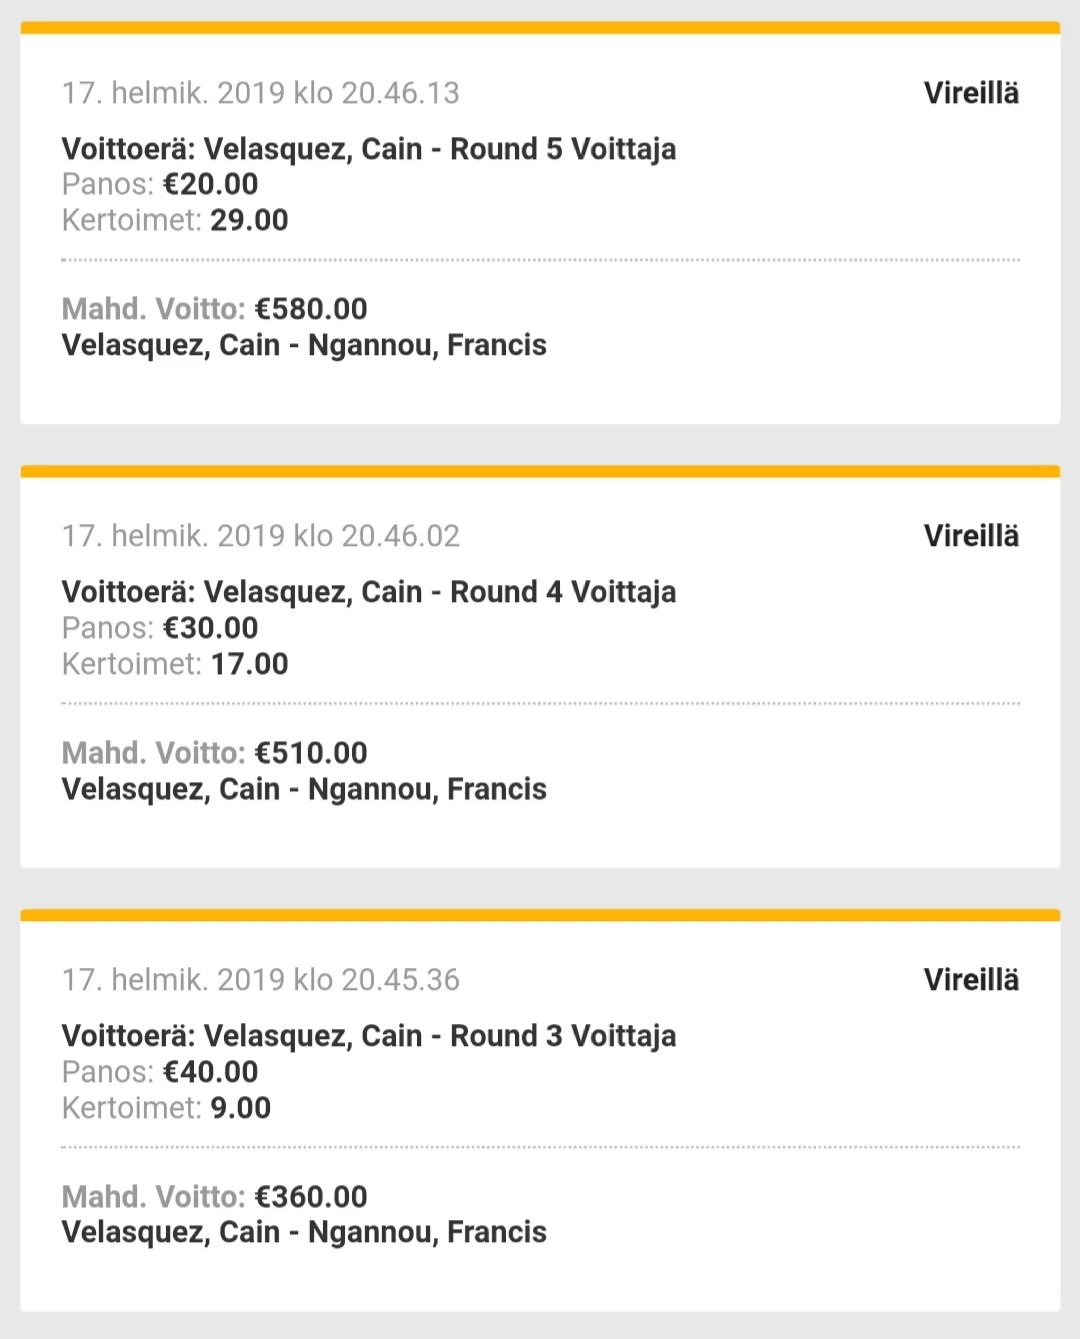Click the Mahd. Voitto €580.00 amount

pos(311,309)
